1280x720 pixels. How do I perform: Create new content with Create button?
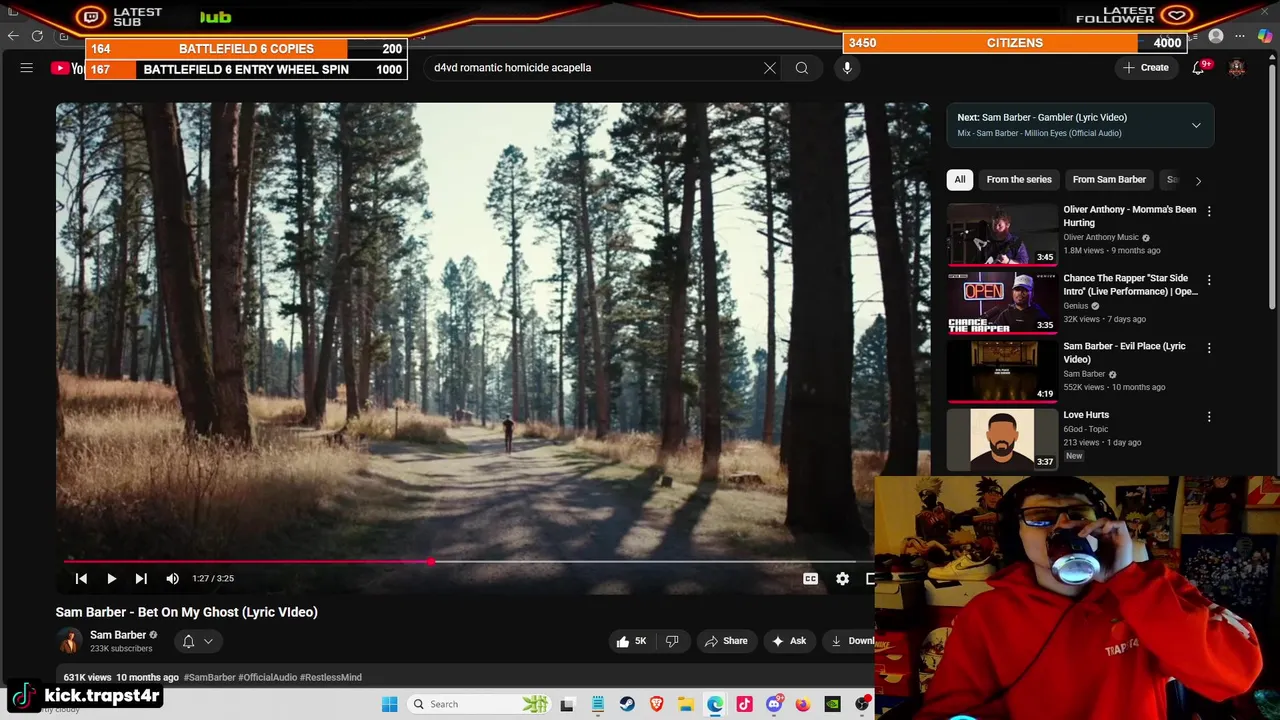click(1146, 68)
